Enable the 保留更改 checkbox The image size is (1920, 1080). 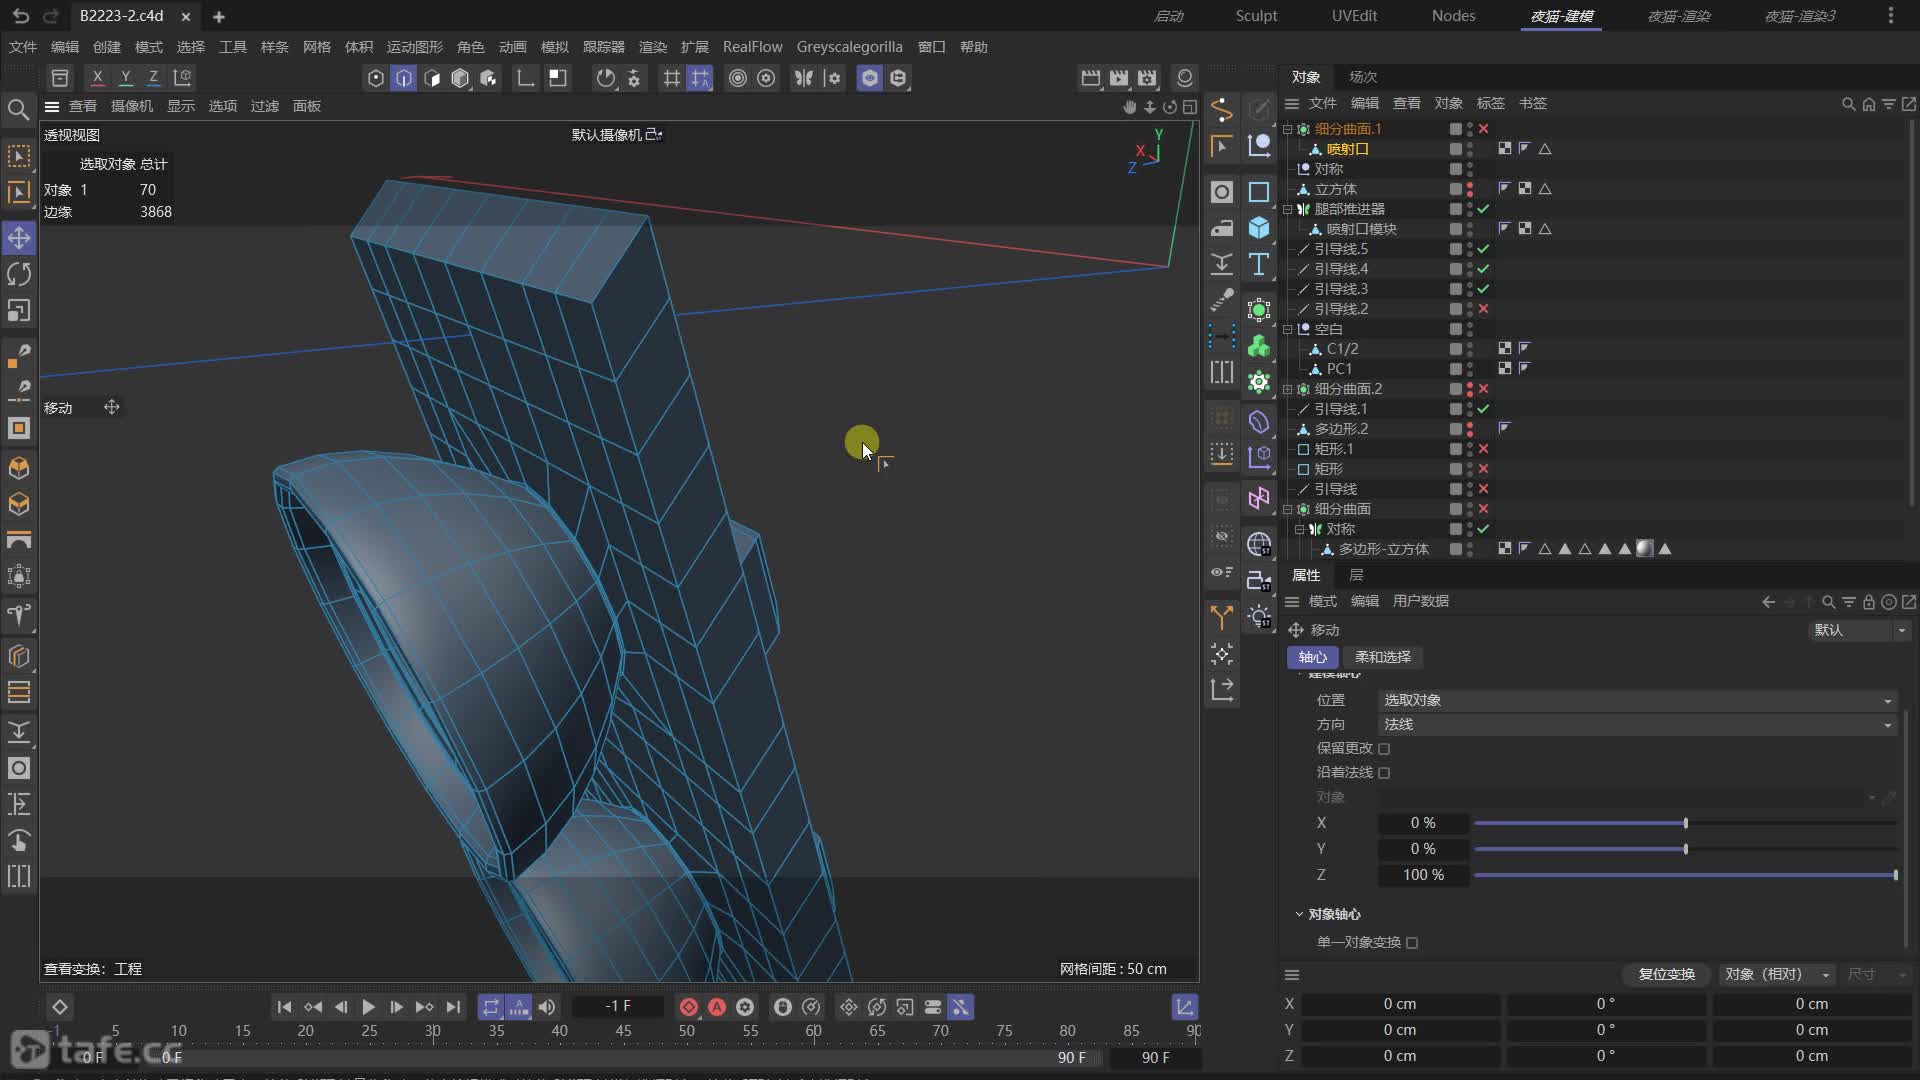(1384, 749)
